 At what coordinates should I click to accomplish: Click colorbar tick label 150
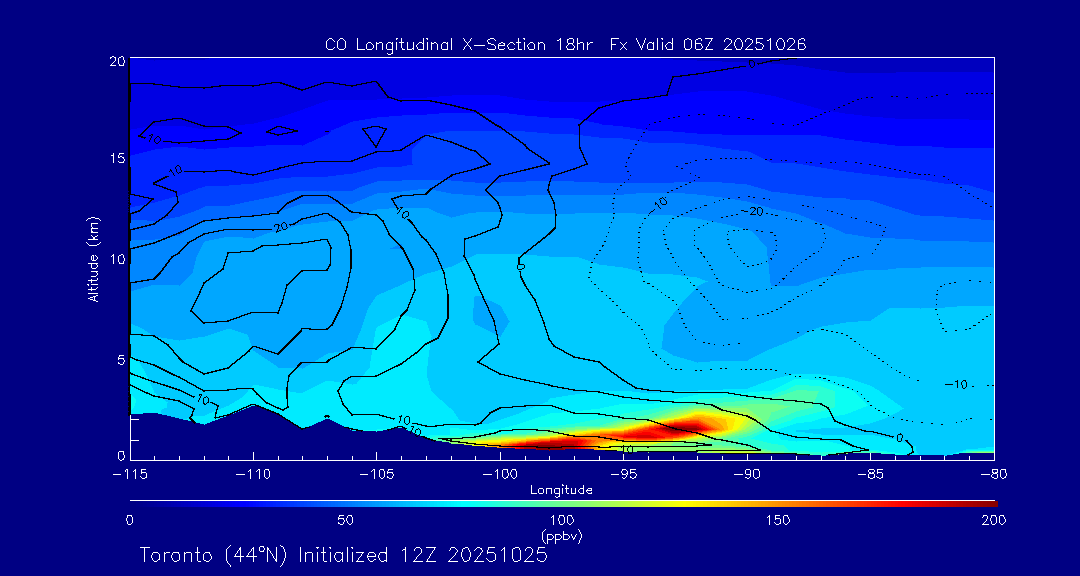tap(778, 520)
